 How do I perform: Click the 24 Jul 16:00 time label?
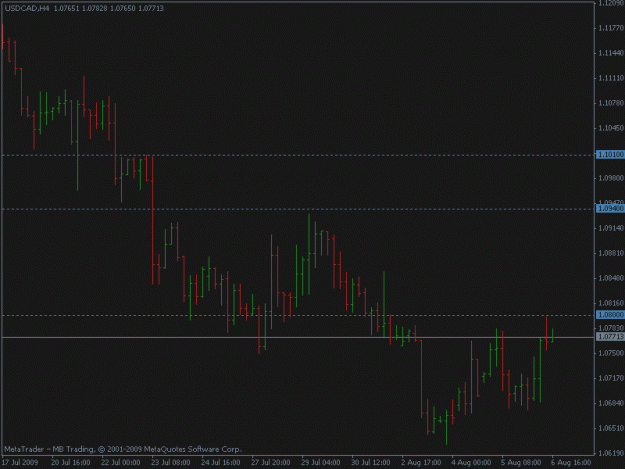(220, 463)
